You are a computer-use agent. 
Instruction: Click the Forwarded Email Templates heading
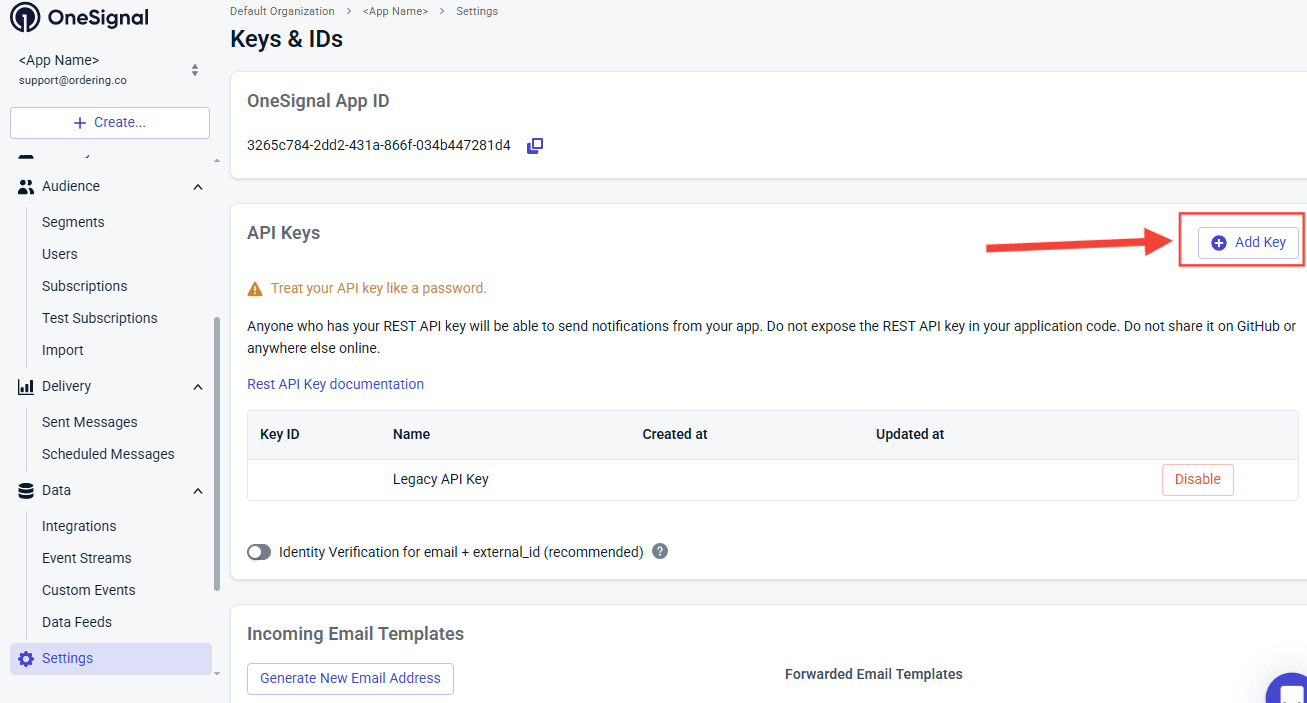[x=874, y=674]
